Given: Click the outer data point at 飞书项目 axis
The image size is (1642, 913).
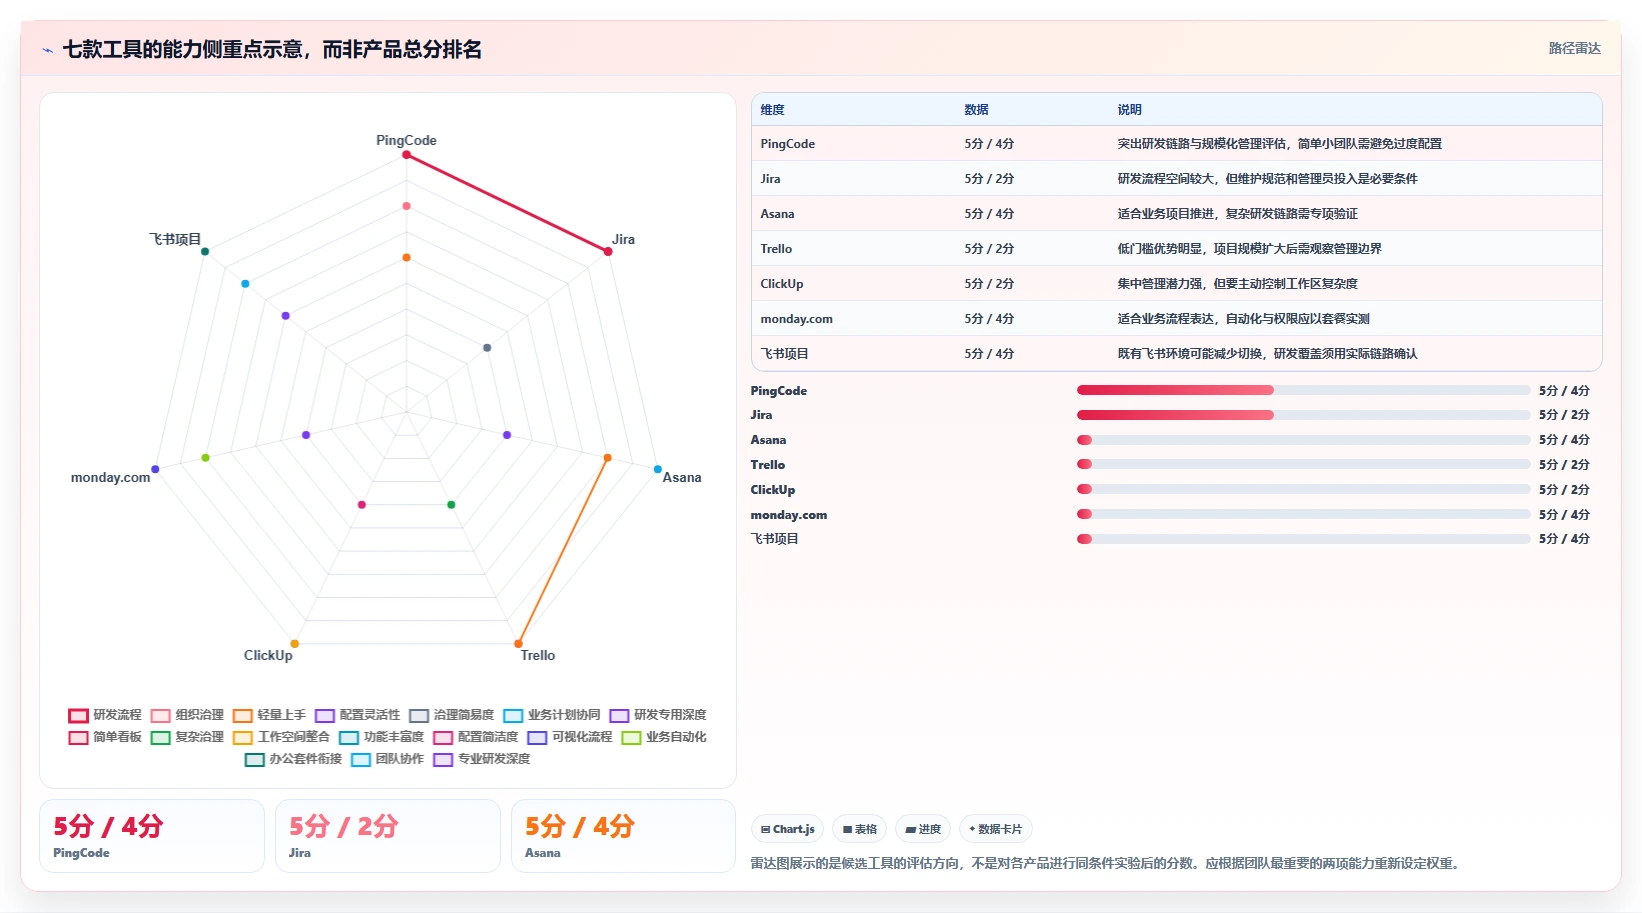Looking at the screenshot, I should pyautogui.click(x=205, y=251).
